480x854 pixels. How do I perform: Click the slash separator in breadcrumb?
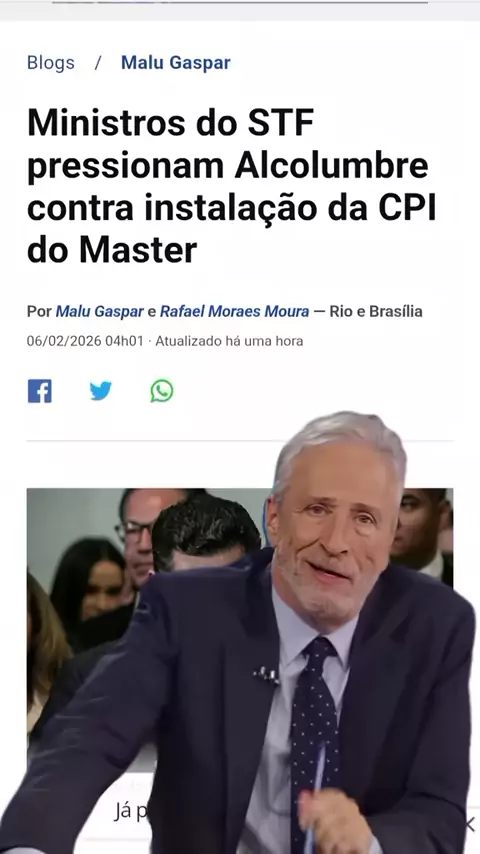pyautogui.click(x=98, y=63)
